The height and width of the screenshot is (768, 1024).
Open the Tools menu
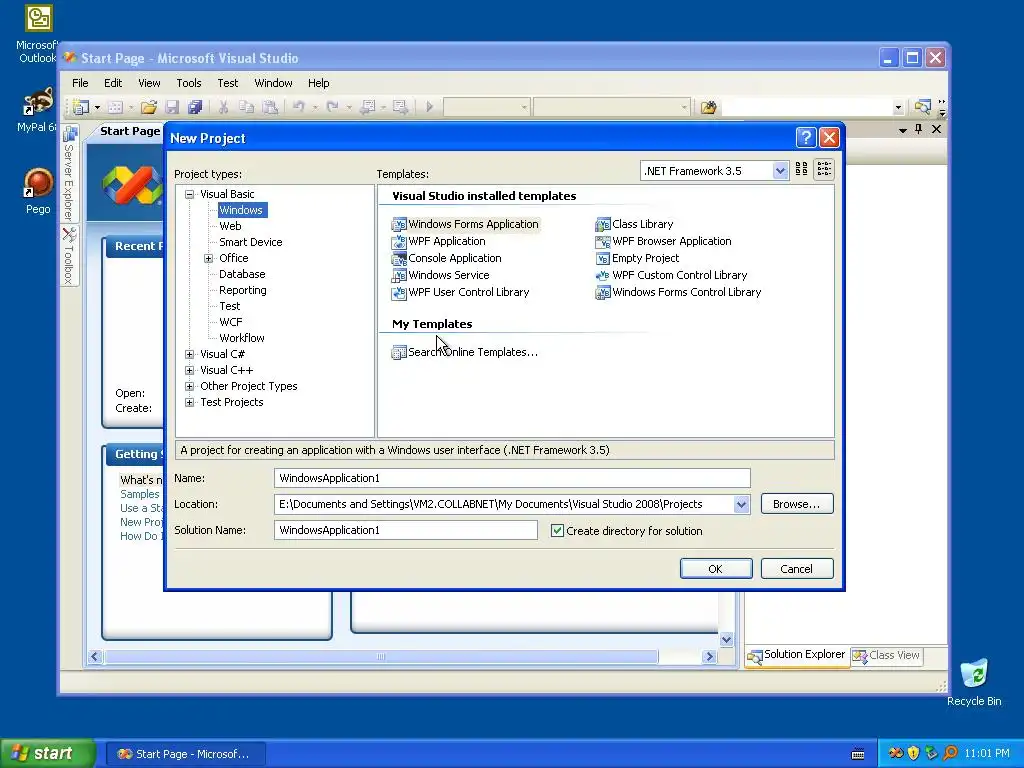[189, 83]
